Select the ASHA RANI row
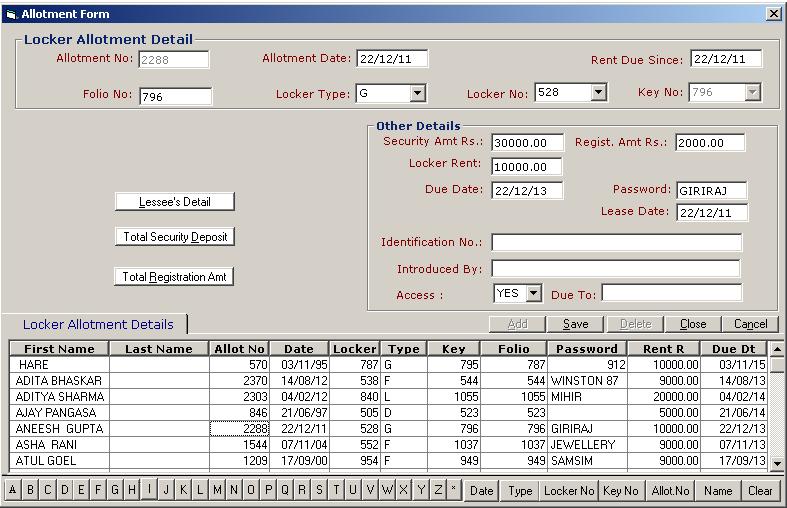This screenshot has height=508, width=787. 60,444
